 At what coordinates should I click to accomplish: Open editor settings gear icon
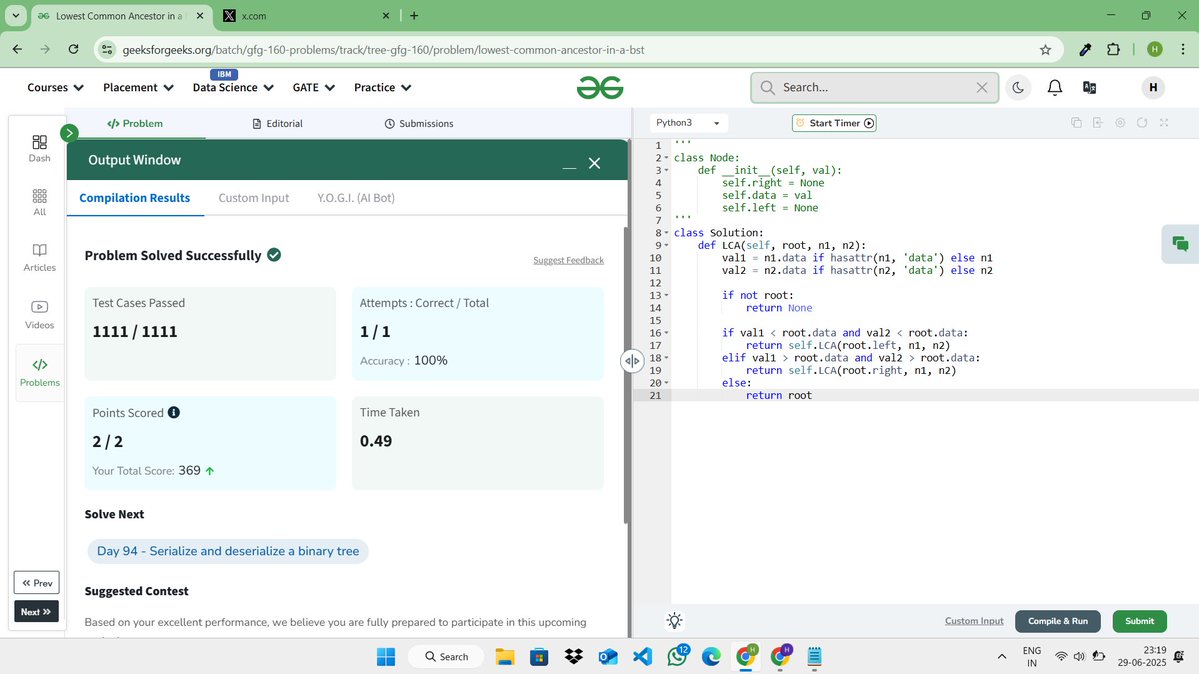1120,122
